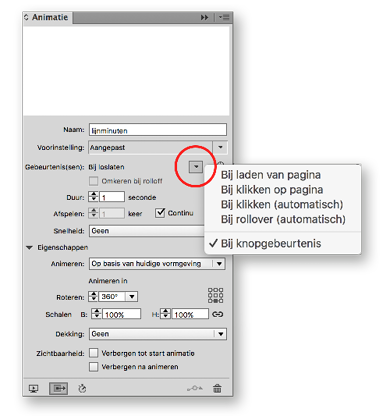Click the animation preview area

[x=126, y=70]
